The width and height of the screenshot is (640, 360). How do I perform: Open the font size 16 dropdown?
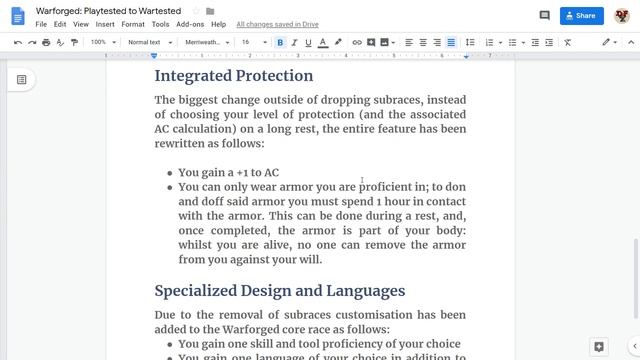(254, 42)
